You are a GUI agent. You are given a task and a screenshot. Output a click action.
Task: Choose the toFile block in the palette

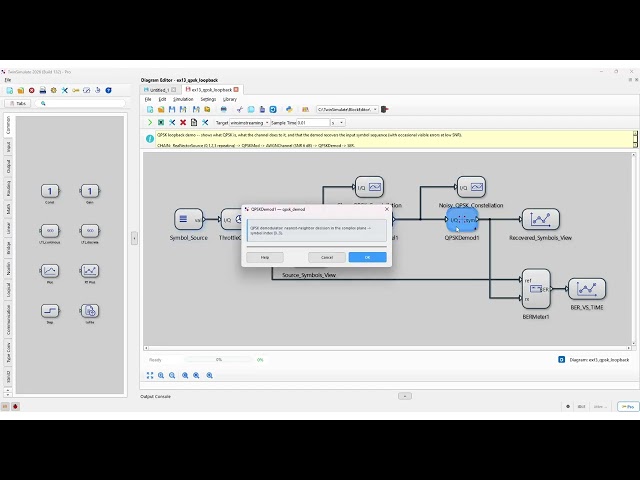90,311
